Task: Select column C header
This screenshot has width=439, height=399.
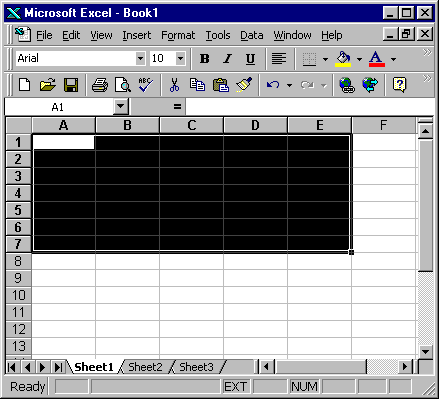Action: [x=191, y=125]
